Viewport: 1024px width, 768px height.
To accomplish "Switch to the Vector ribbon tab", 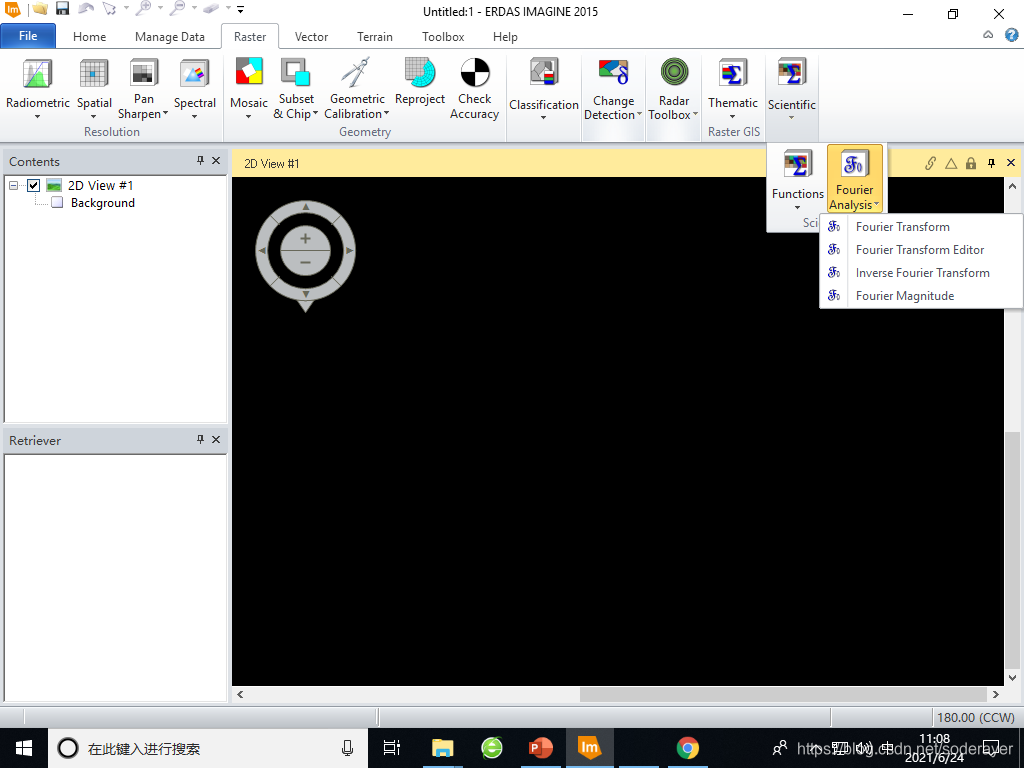I will pyautogui.click(x=312, y=37).
